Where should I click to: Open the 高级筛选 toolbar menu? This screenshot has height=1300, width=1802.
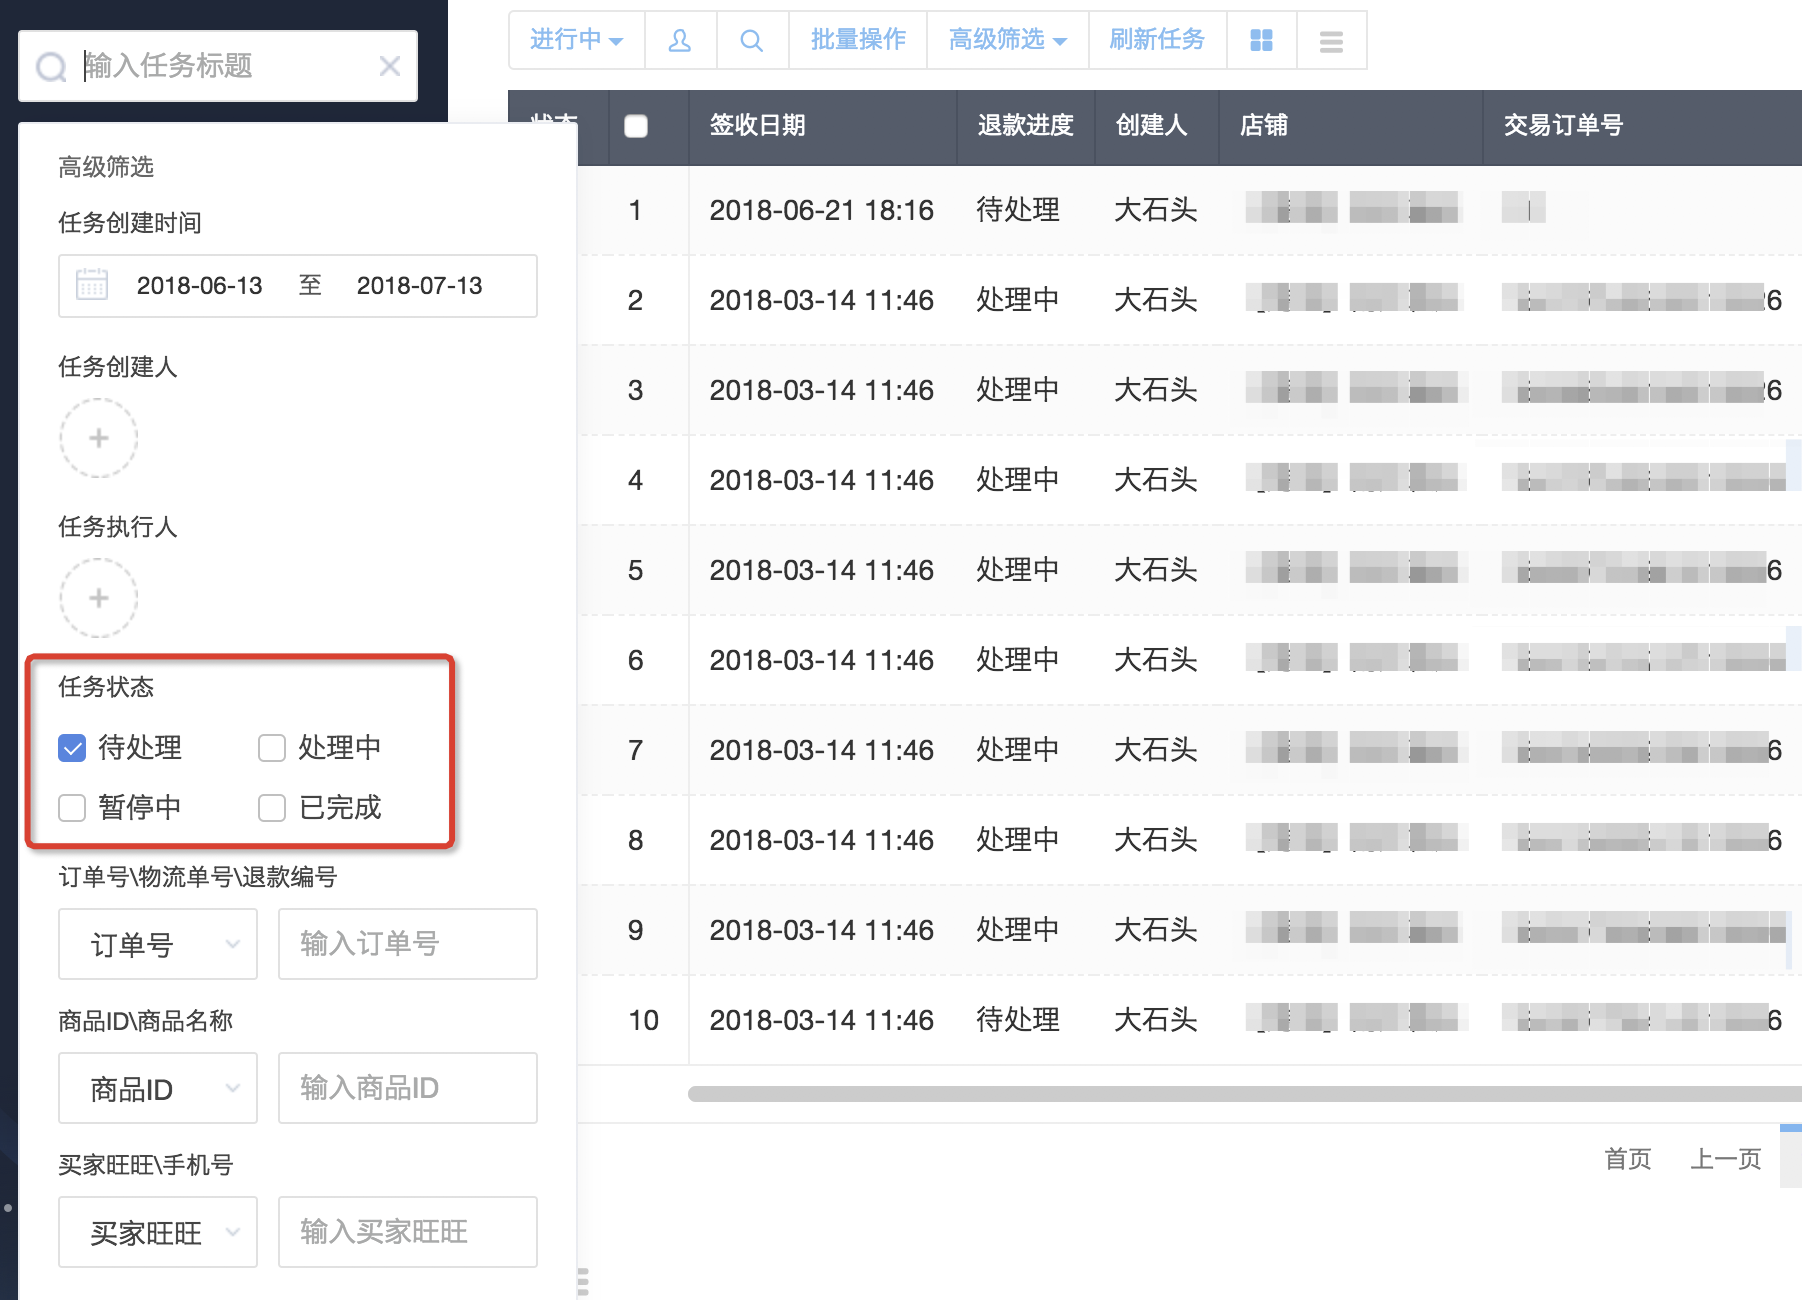1007,40
